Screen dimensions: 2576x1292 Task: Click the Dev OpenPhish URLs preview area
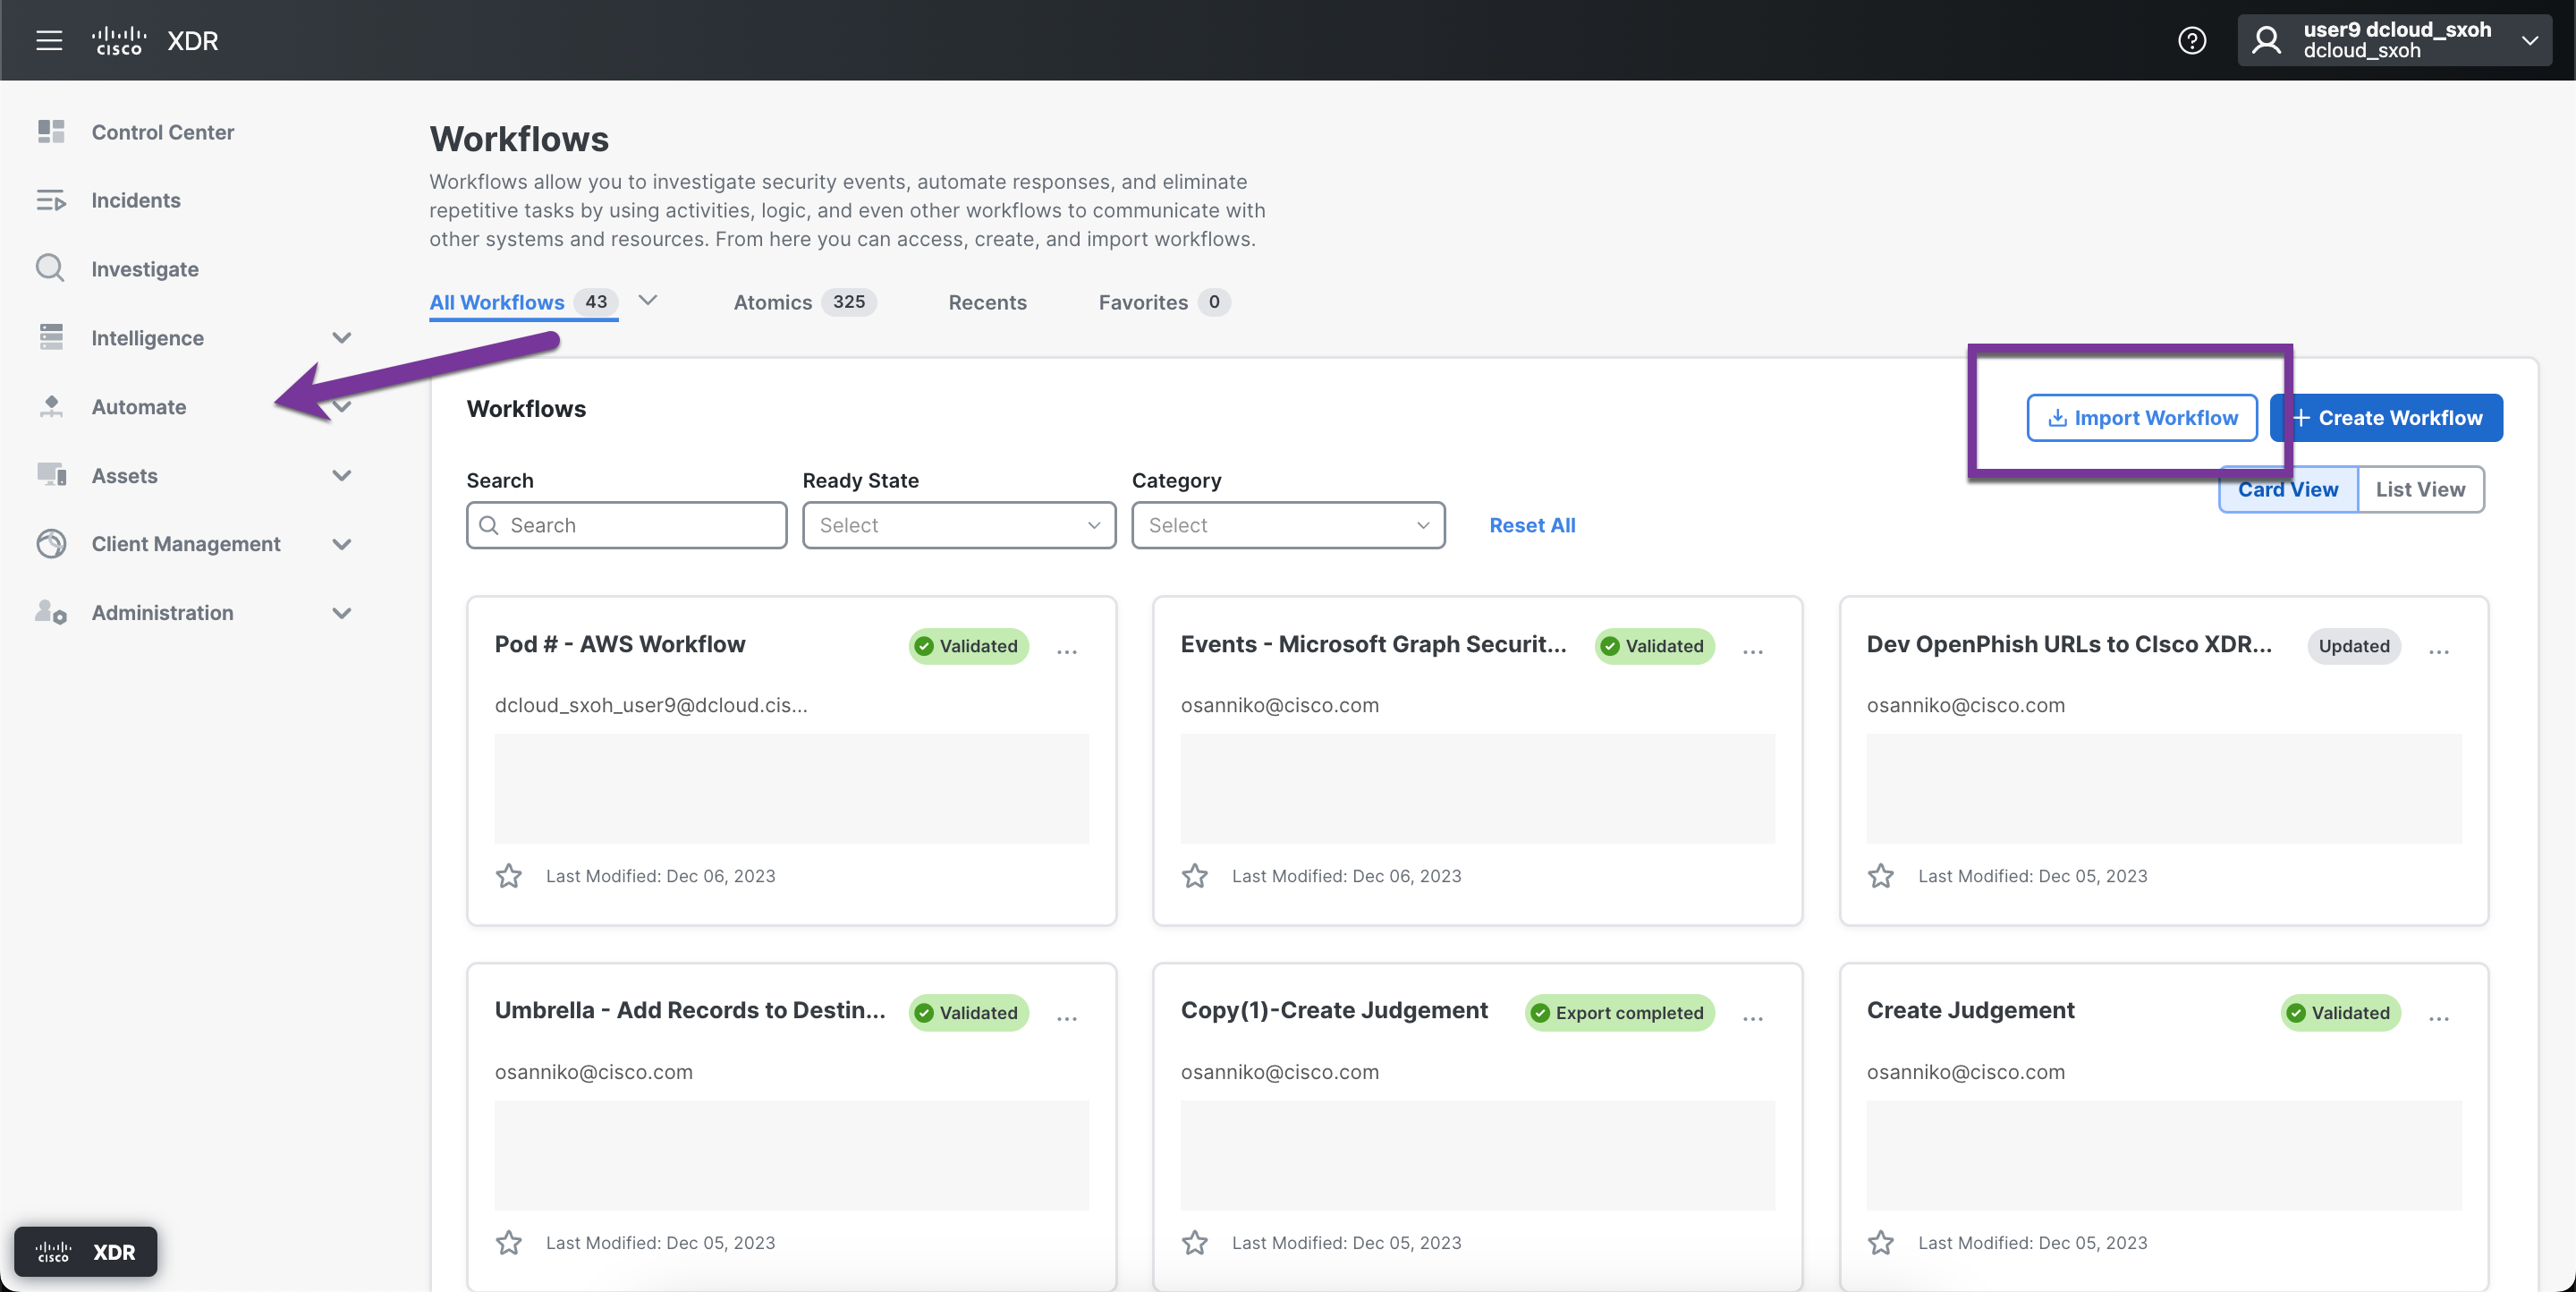click(2164, 788)
